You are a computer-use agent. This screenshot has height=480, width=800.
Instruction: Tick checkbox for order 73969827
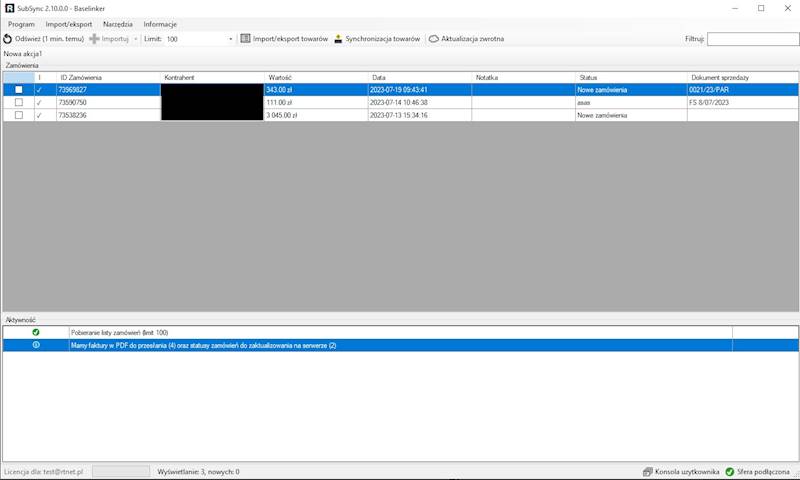tap(19, 89)
